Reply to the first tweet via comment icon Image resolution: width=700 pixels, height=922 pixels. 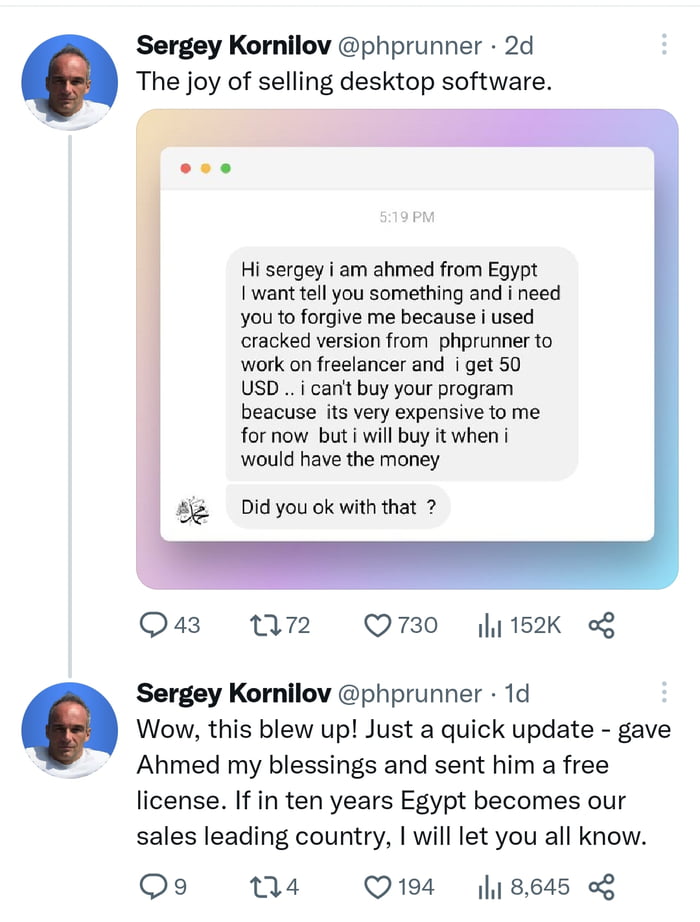[x=153, y=625]
